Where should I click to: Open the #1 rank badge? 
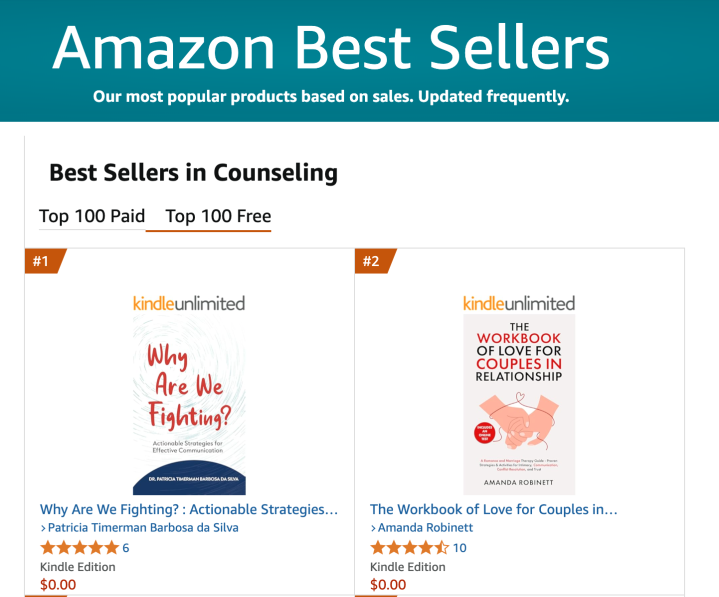pos(42,262)
